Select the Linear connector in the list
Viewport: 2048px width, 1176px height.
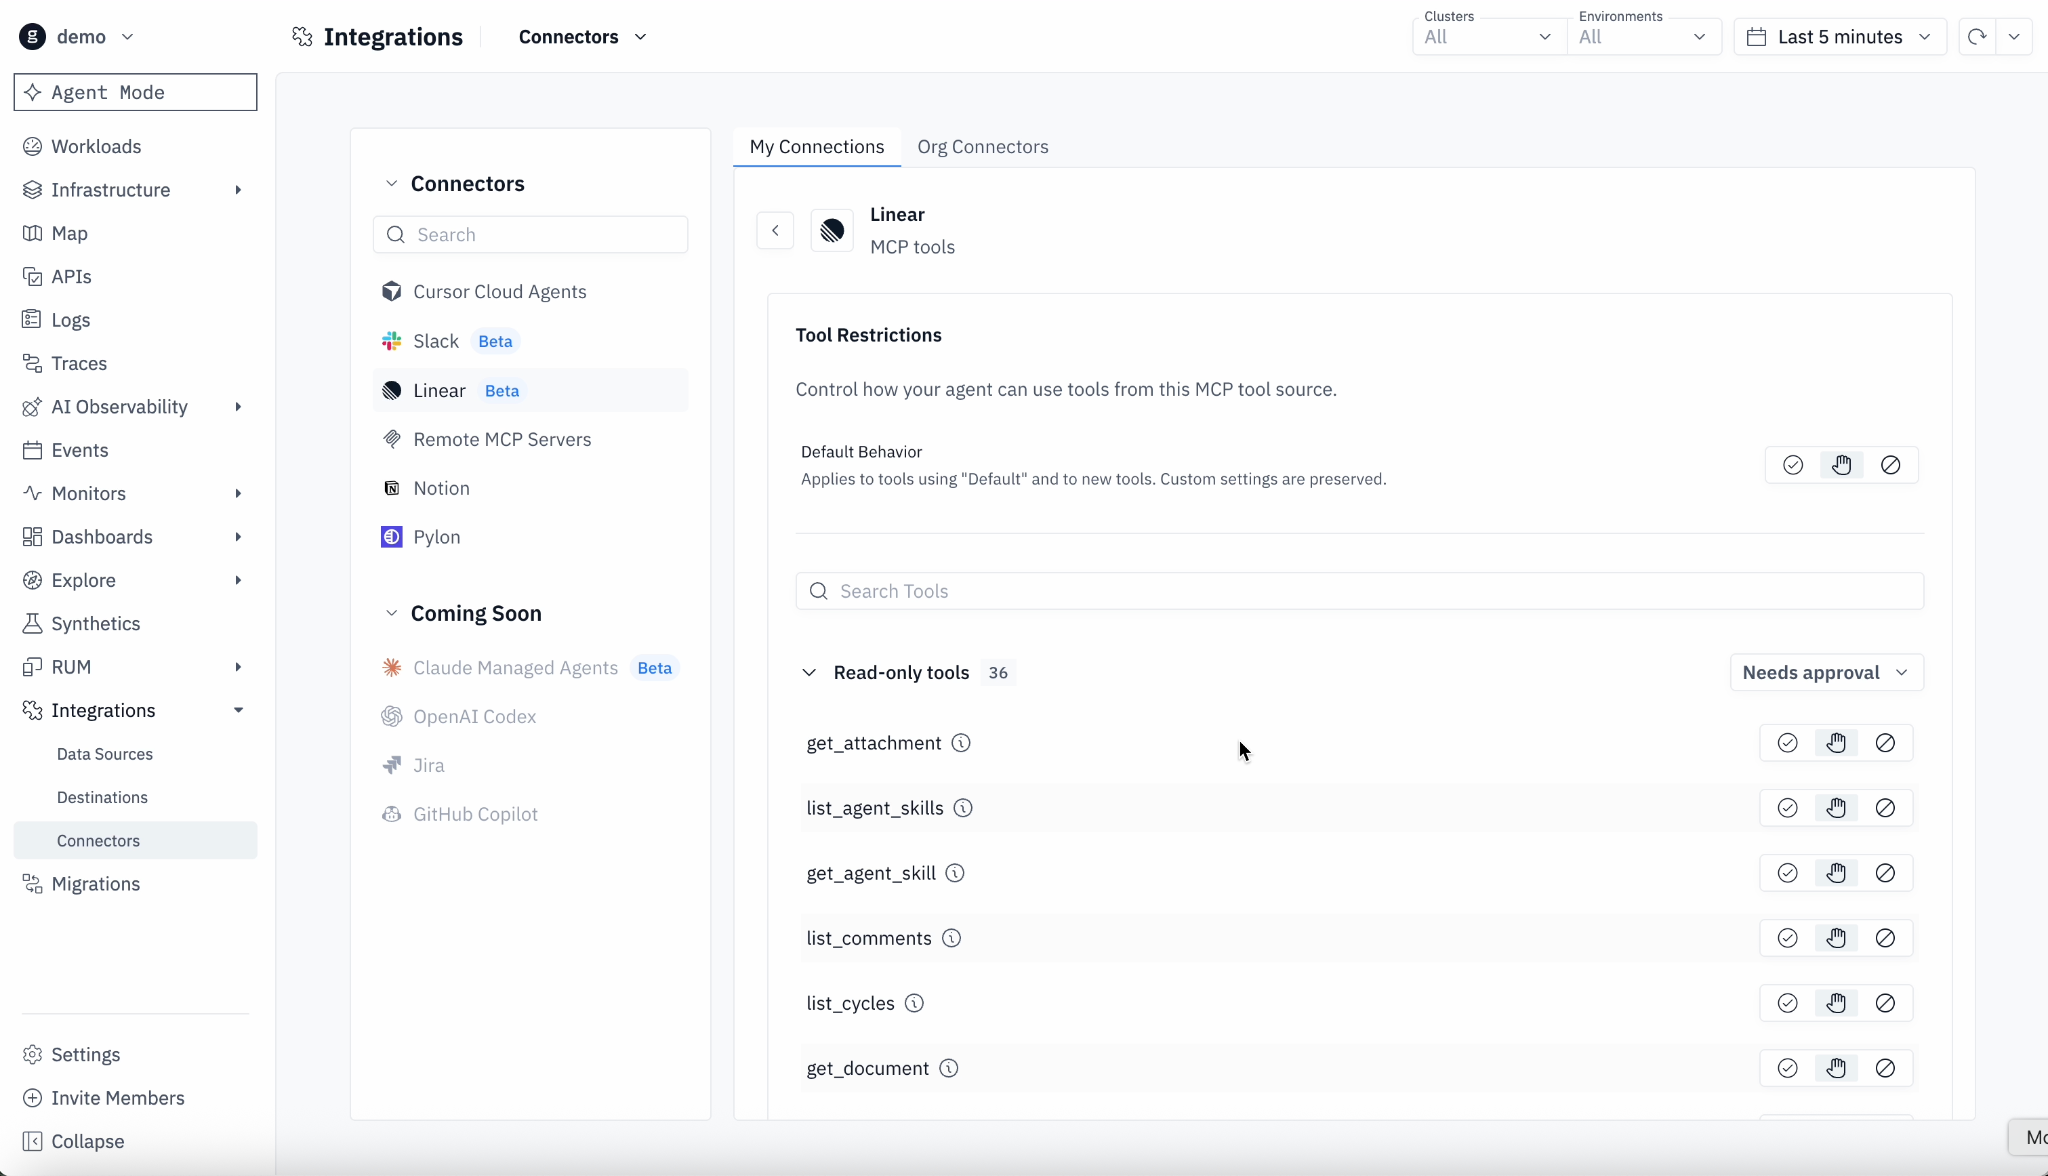click(530, 390)
